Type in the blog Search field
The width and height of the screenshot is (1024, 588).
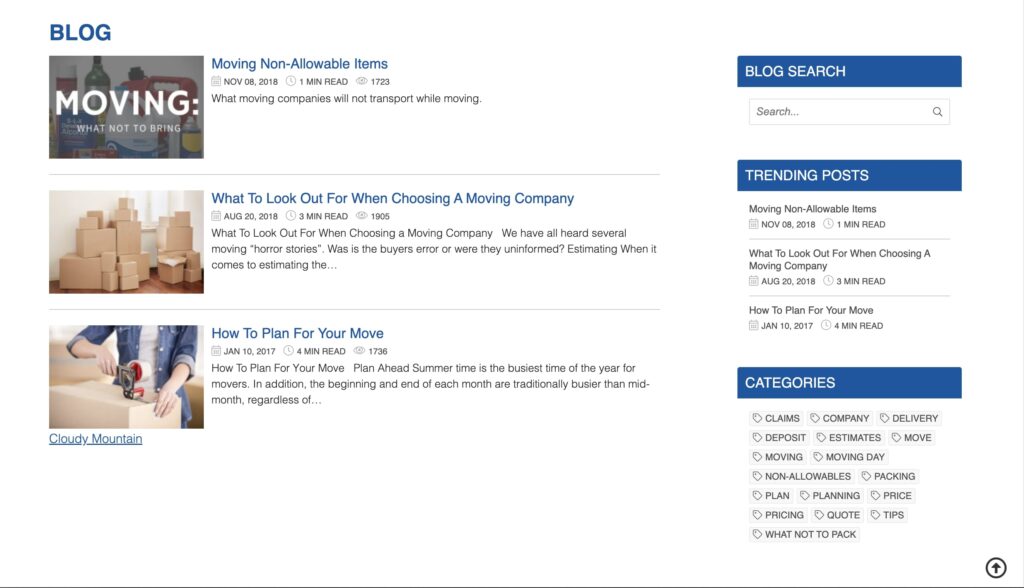tap(838, 112)
